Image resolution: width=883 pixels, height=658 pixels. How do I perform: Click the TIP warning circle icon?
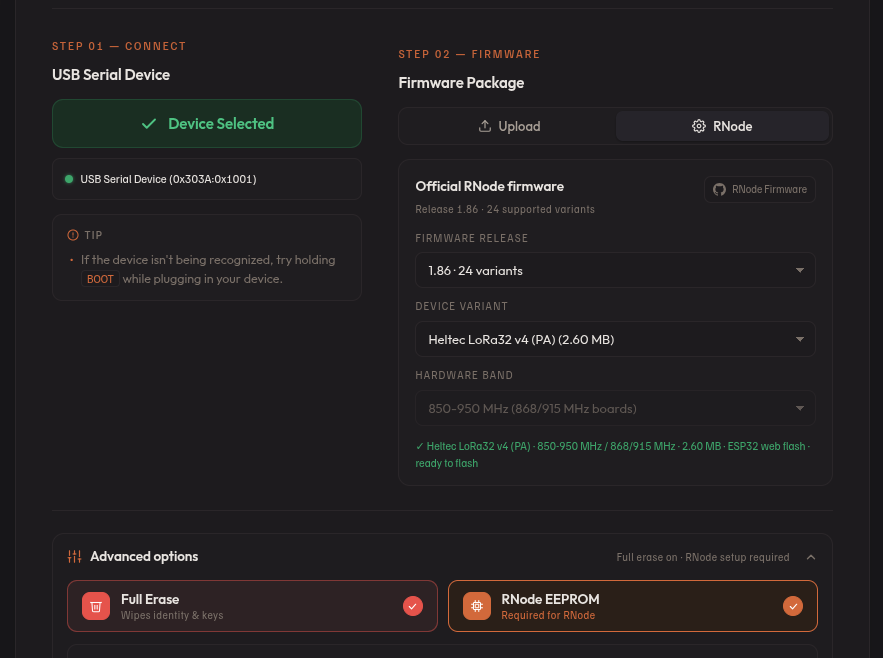(73, 235)
